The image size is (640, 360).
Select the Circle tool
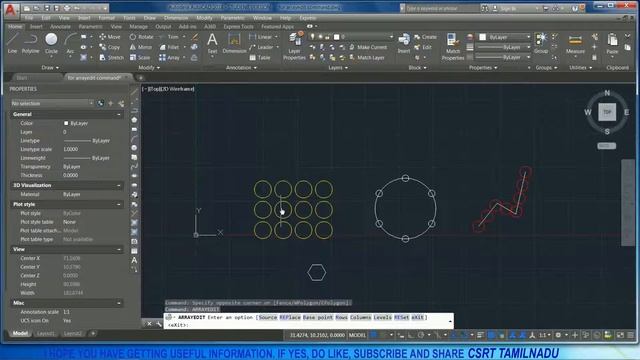click(x=51, y=44)
